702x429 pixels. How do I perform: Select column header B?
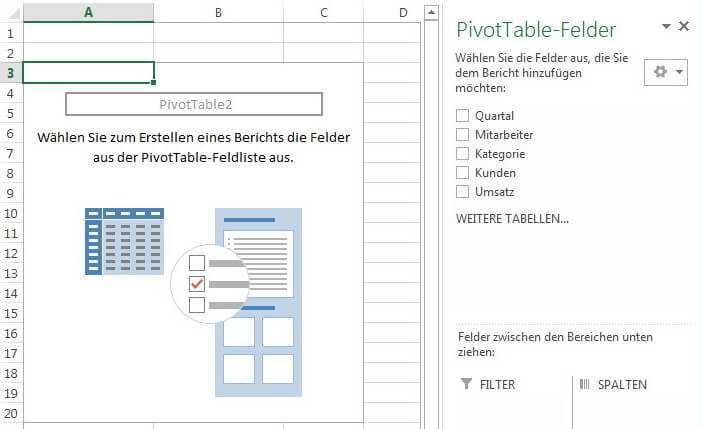coord(218,13)
